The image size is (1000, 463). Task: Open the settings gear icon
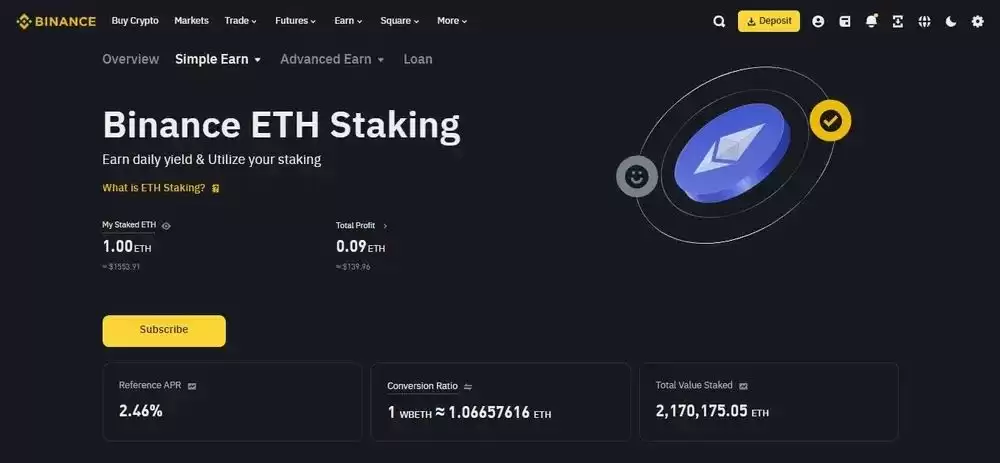(978, 21)
